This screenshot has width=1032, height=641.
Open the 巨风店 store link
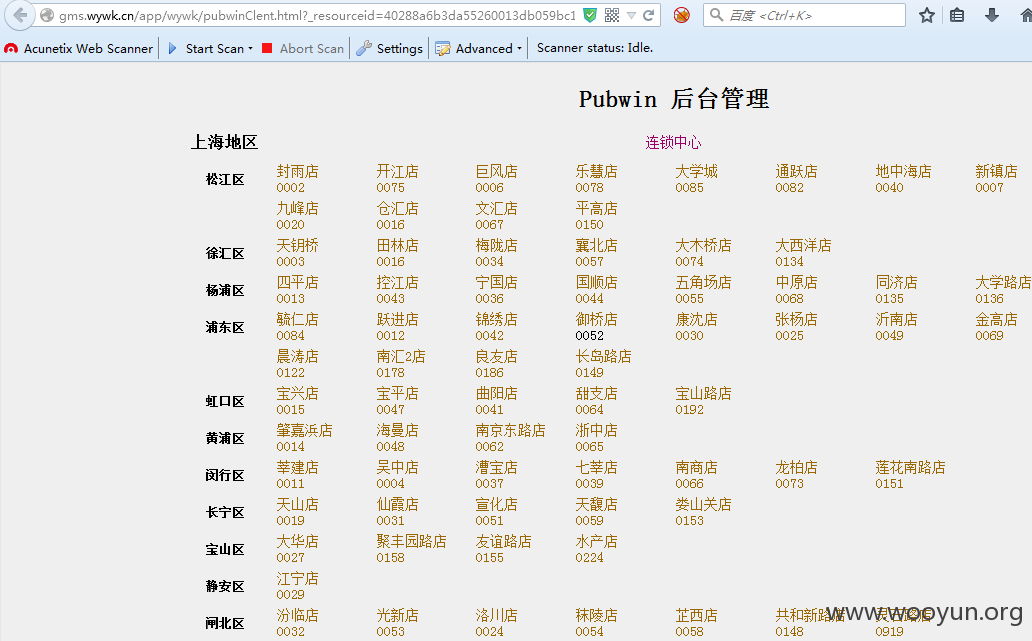click(x=496, y=171)
